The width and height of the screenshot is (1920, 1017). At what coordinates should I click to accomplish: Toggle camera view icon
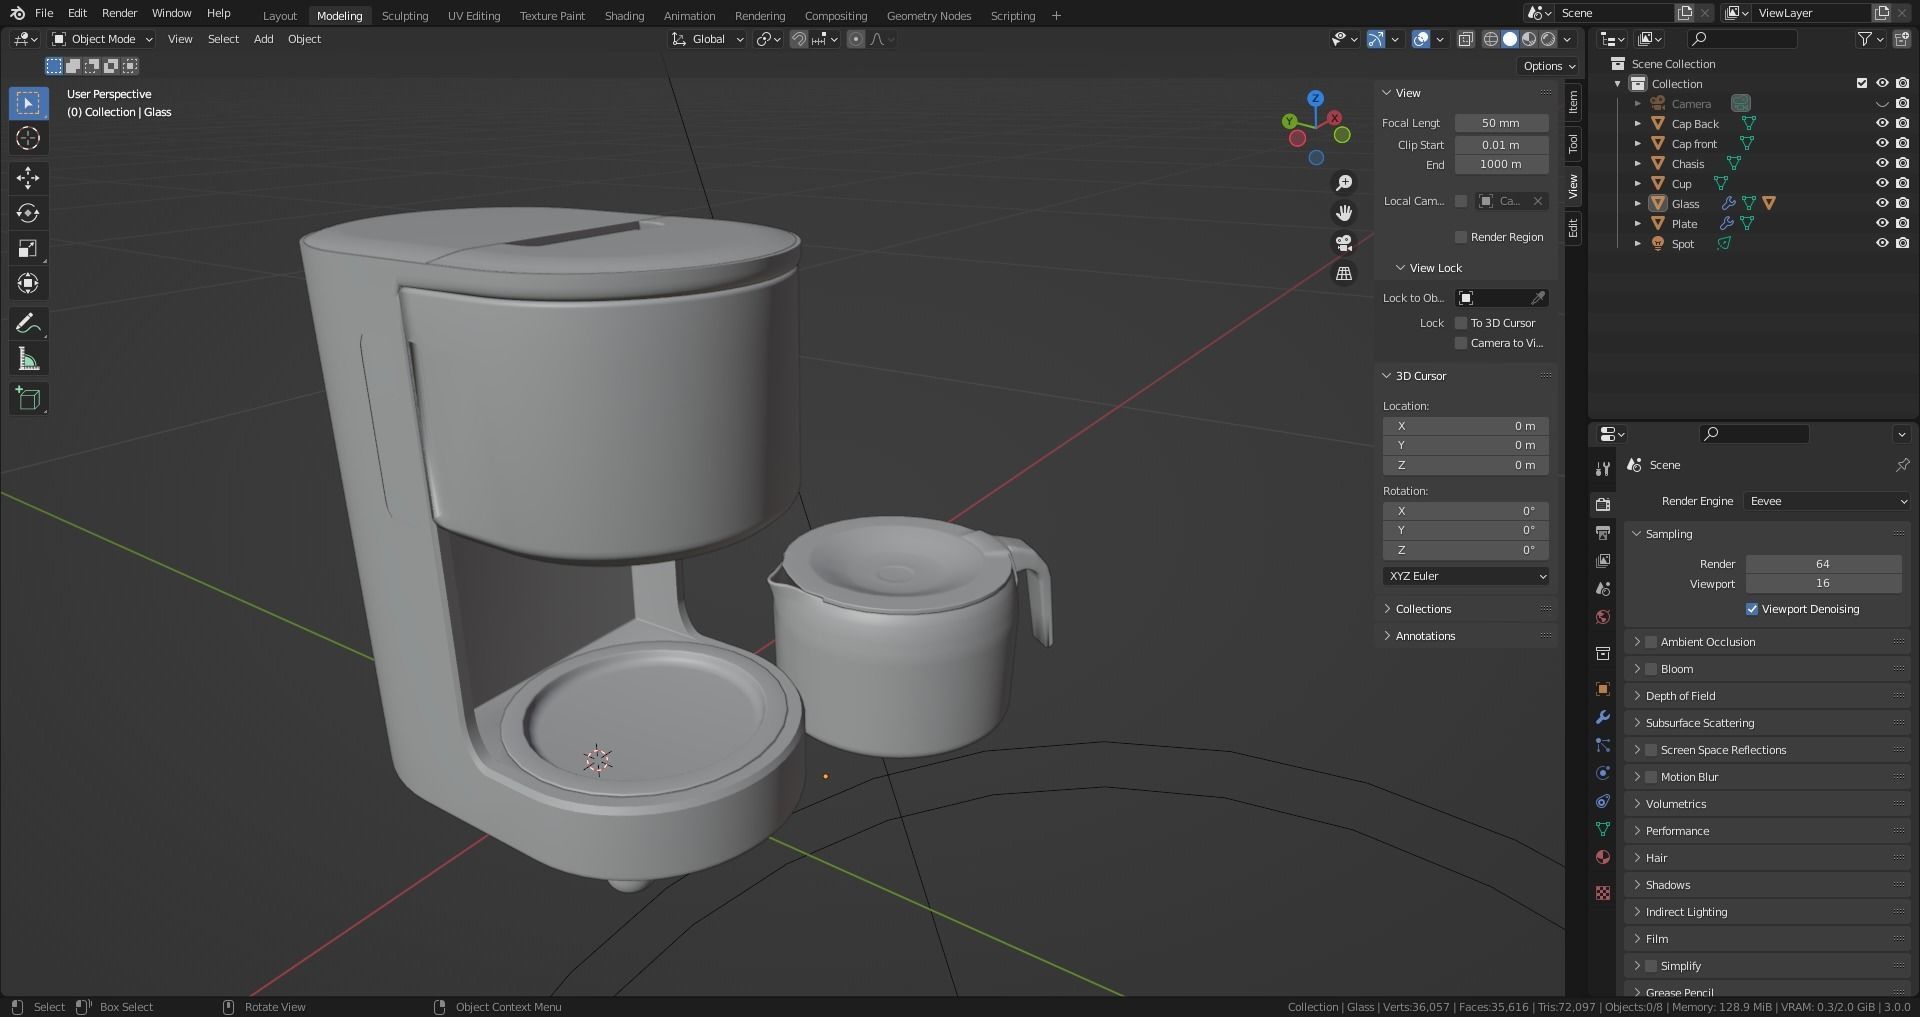tap(1344, 243)
